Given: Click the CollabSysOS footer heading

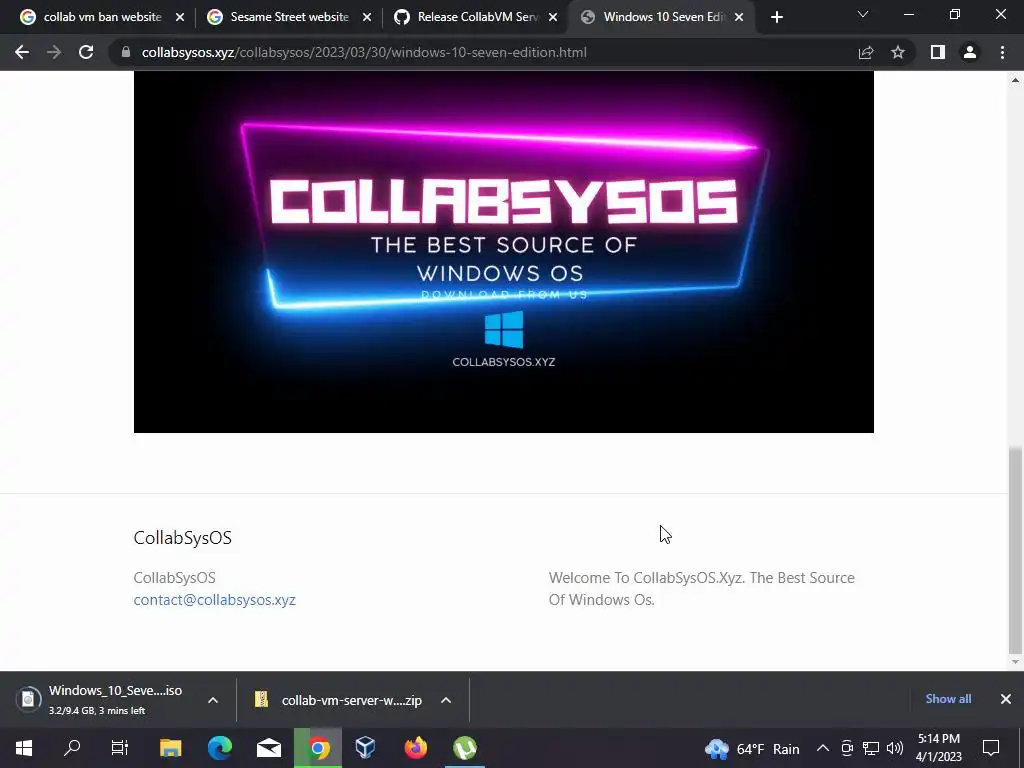Looking at the screenshot, I should pyautogui.click(x=182, y=537).
